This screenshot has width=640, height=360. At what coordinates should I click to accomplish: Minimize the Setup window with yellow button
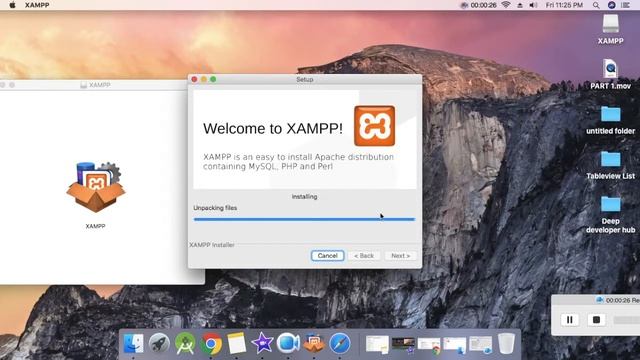[x=204, y=79]
